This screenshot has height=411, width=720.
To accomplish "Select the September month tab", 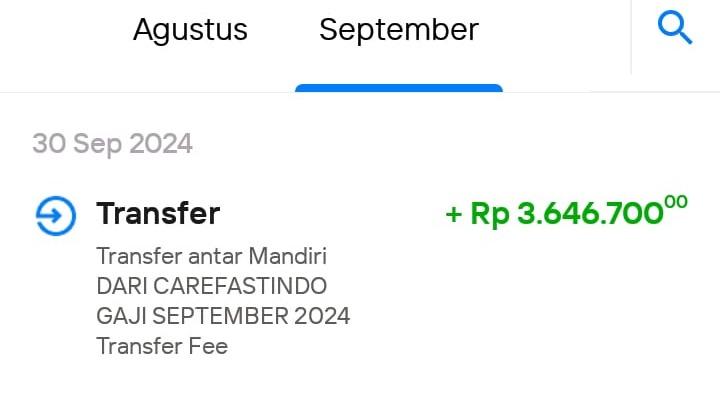I will (399, 30).
